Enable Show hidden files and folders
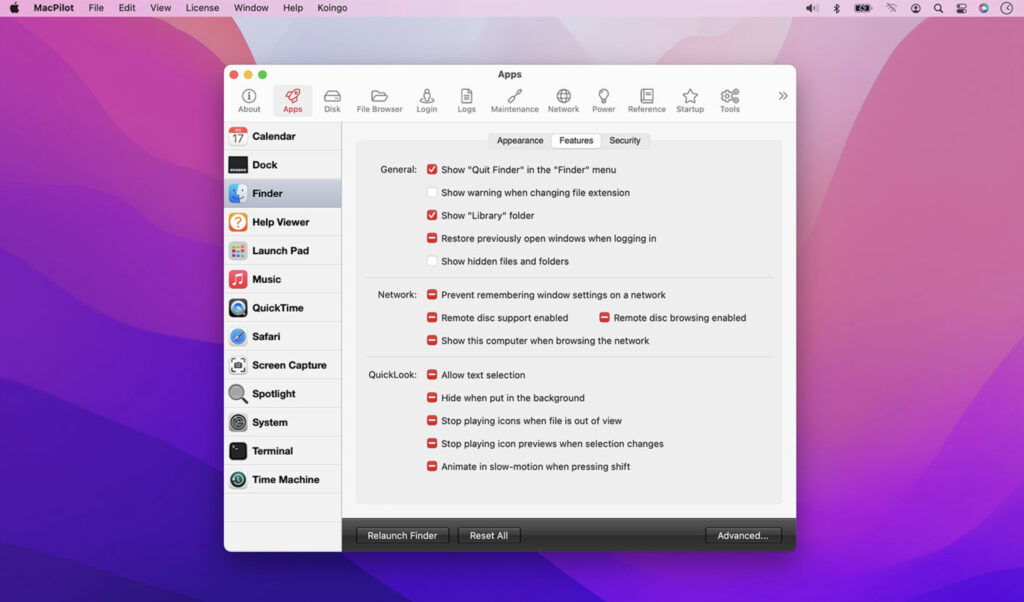Image resolution: width=1024 pixels, height=602 pixels. pos(432,261)
